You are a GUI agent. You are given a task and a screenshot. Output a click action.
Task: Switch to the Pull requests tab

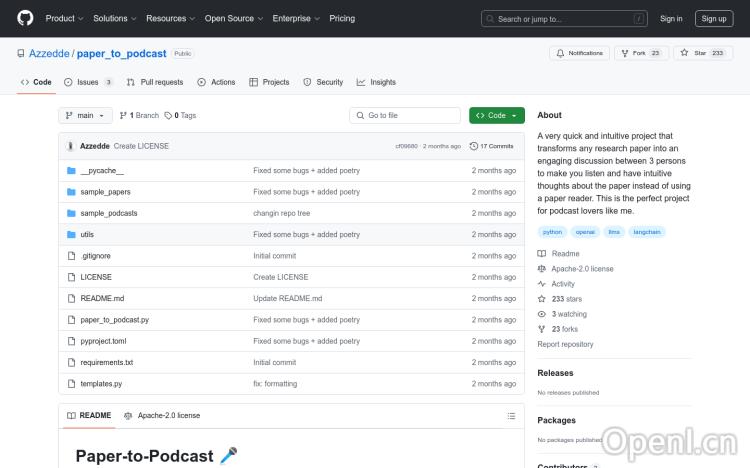pyautogui.click(x=155, y=82)
